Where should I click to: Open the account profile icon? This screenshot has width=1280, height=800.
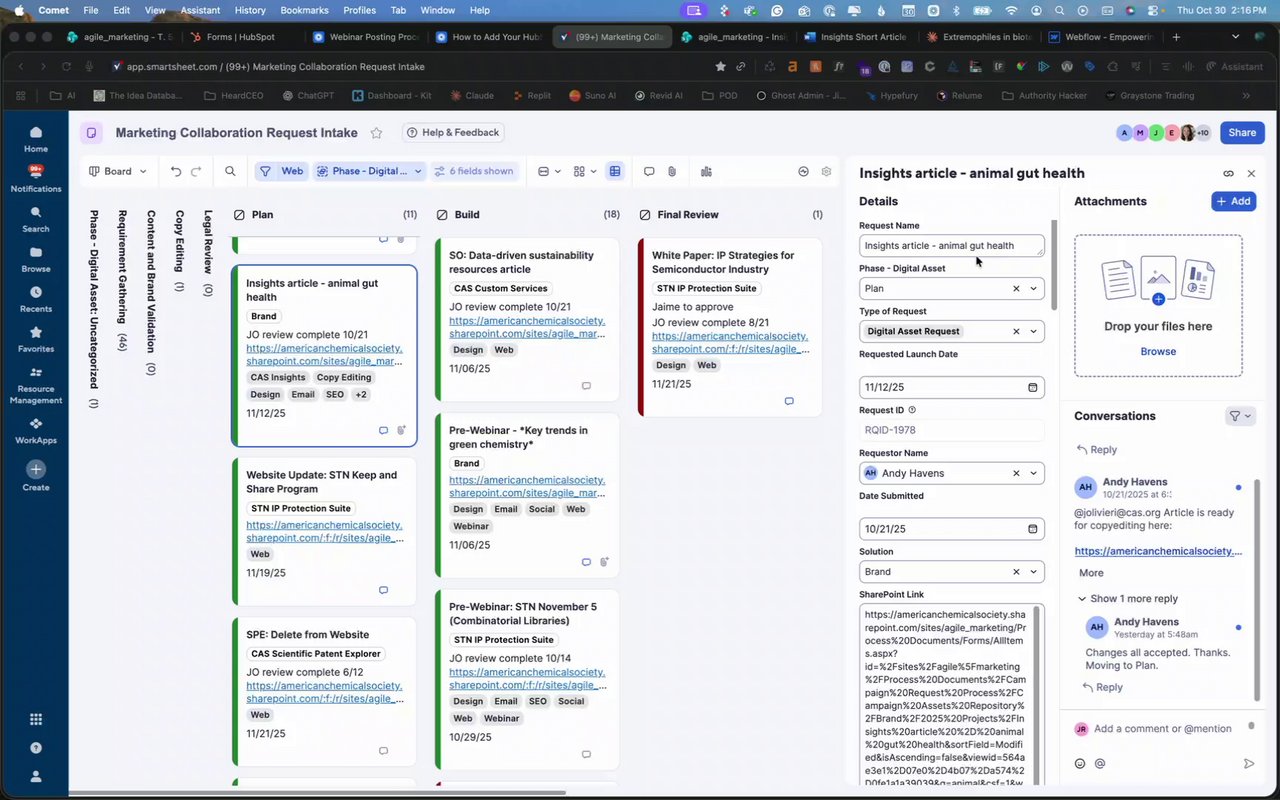(36, 776)
